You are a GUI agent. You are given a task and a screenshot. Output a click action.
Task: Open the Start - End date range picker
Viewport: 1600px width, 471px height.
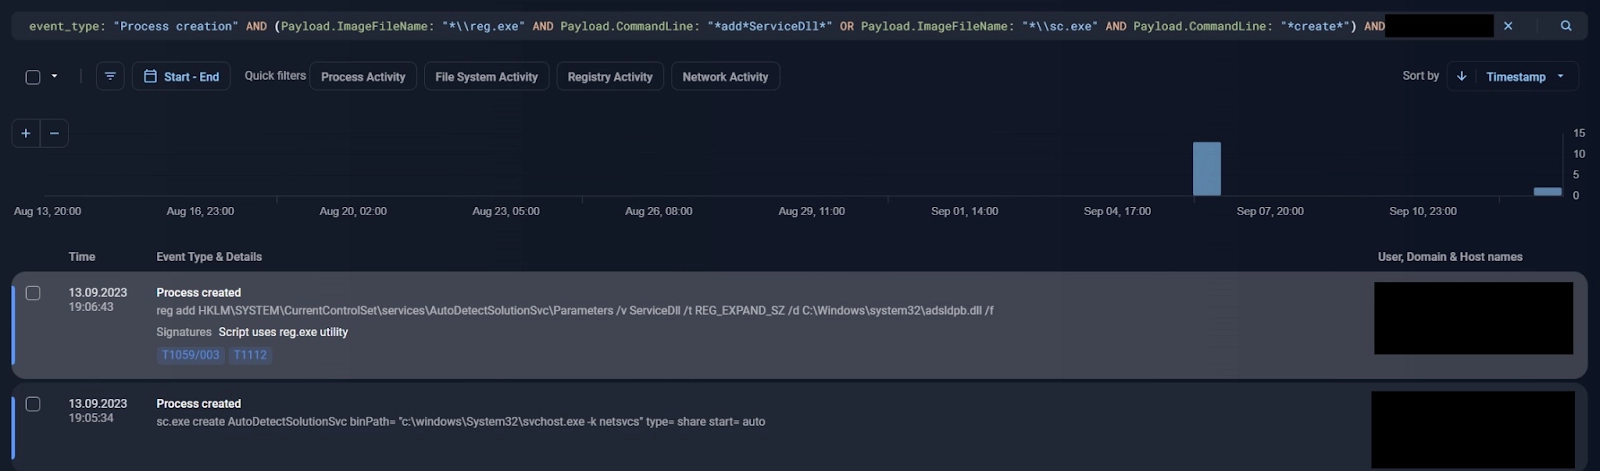(181, 76)
